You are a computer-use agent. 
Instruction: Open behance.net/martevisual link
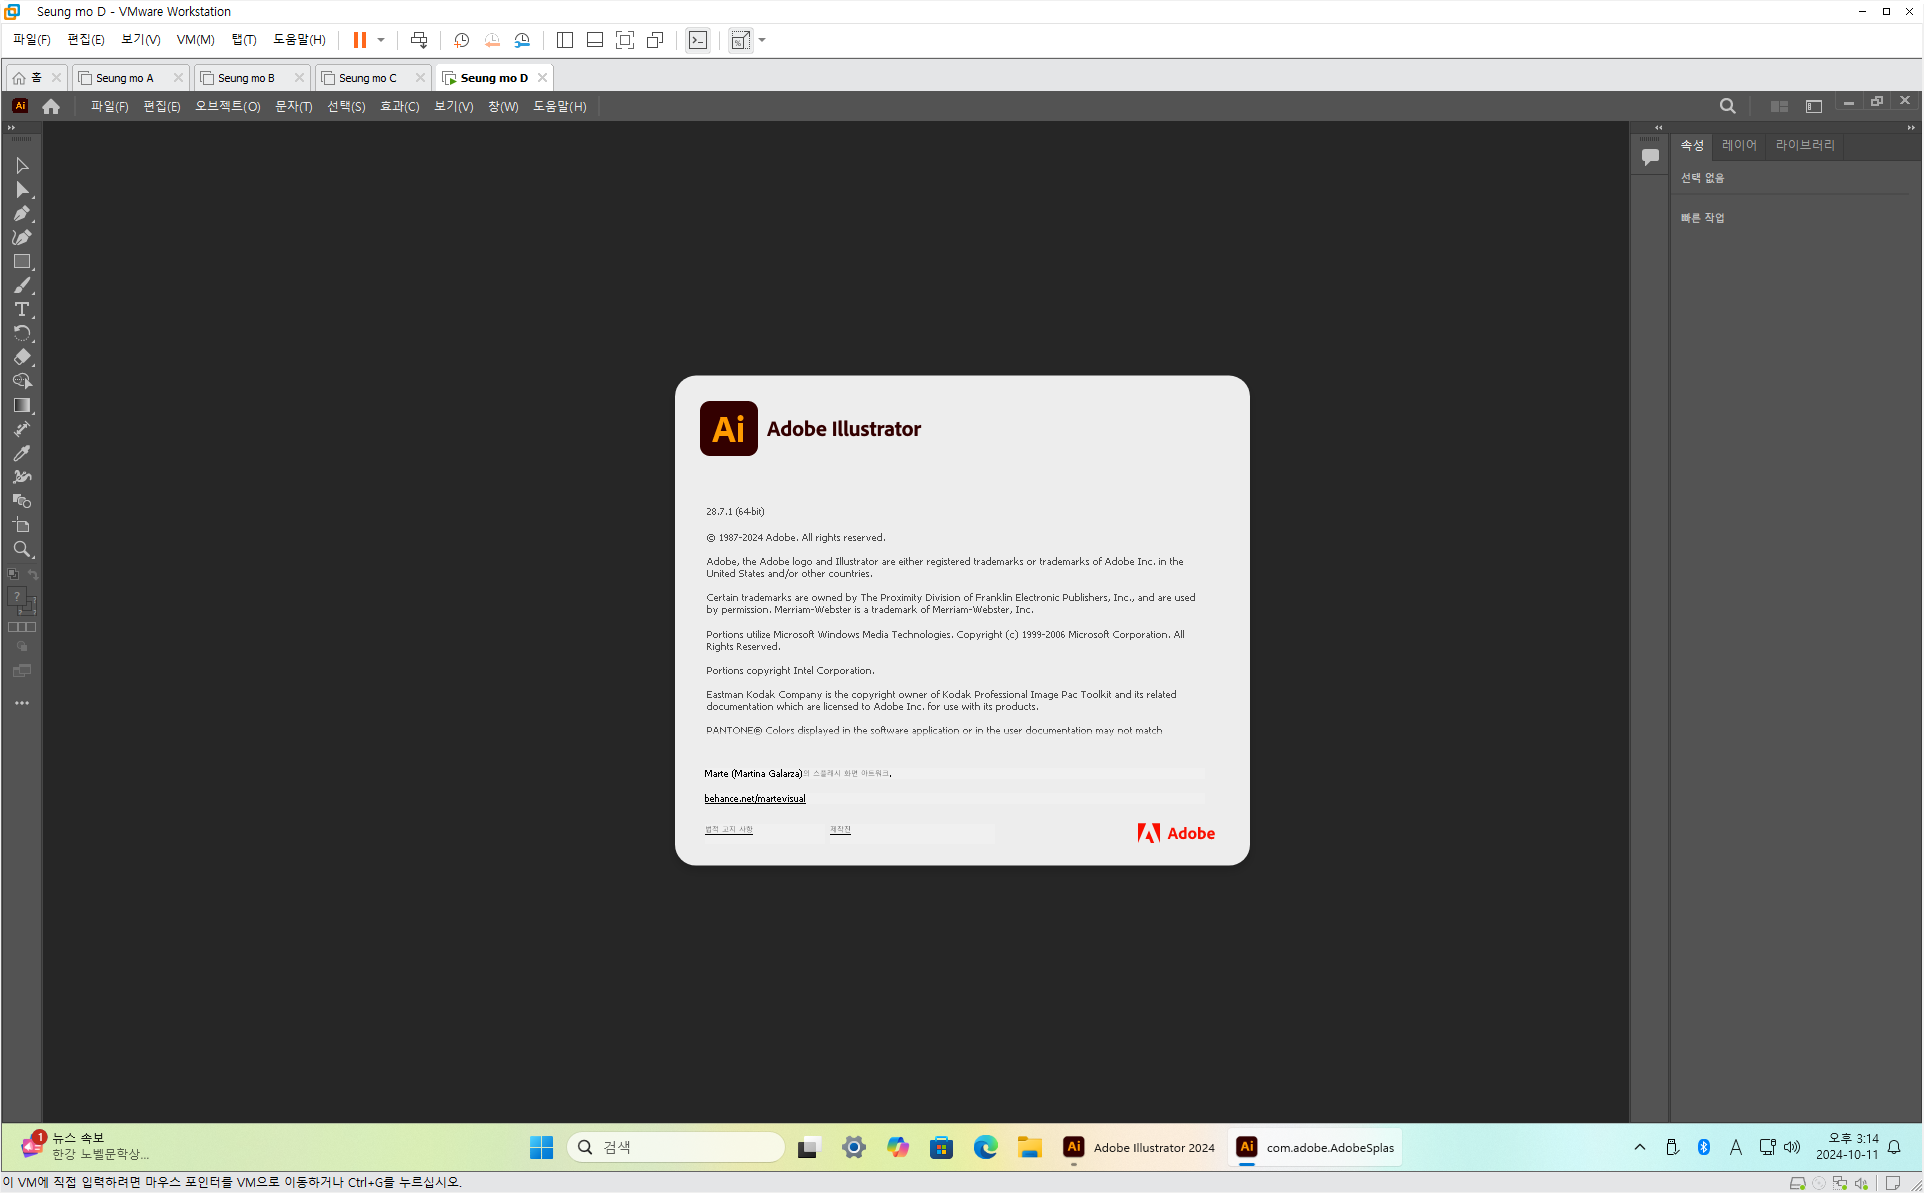[755, 798]
